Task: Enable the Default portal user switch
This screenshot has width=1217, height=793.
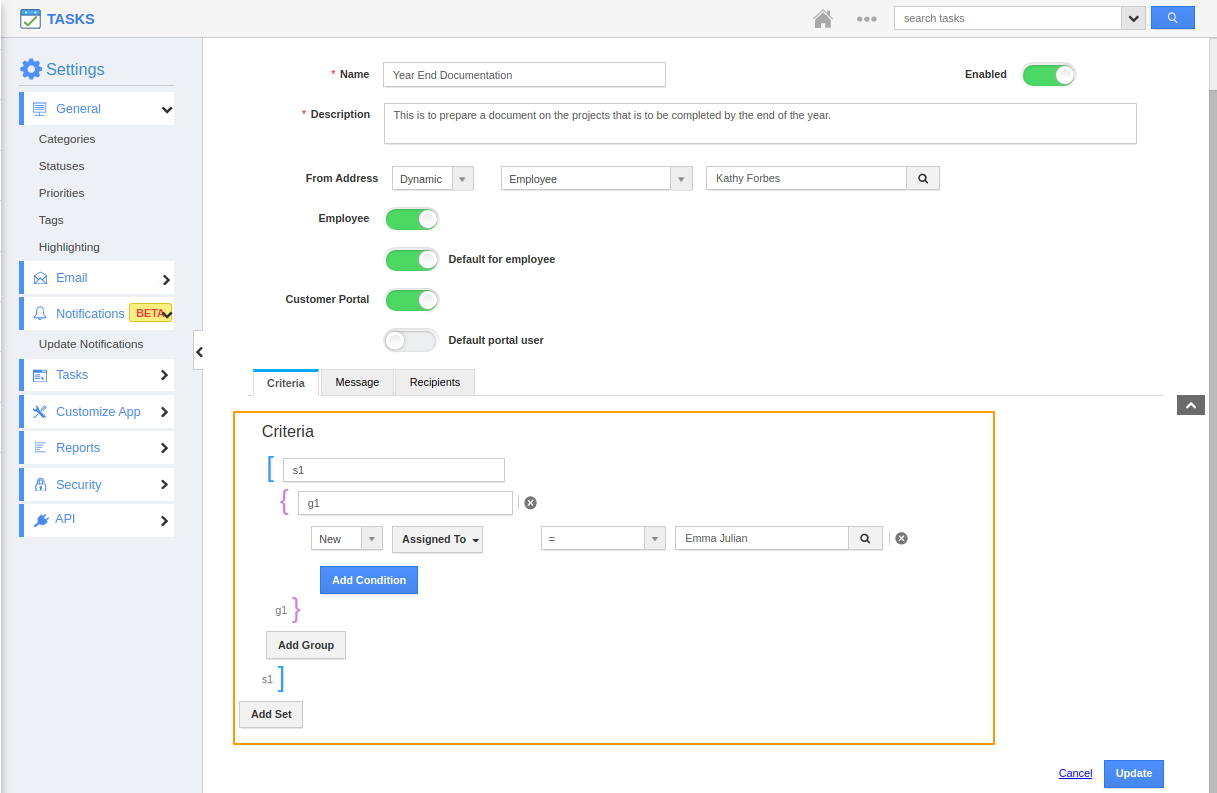Action: [411, 341]
